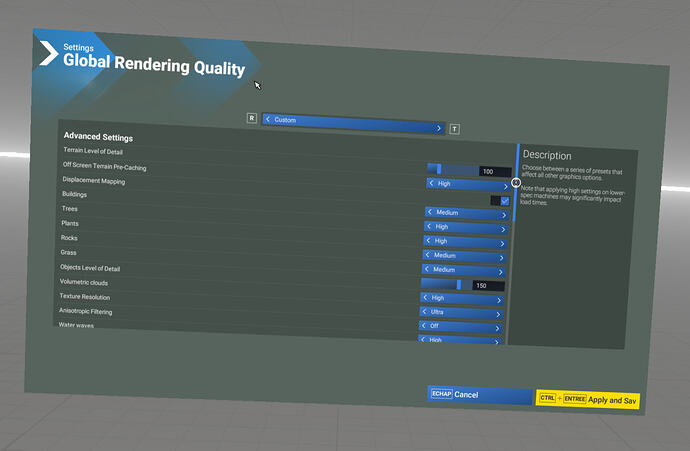Click the Off Screen Terrain Pre-Caching High selector
This screenshot has width=690, height=451.
(468, 185)
